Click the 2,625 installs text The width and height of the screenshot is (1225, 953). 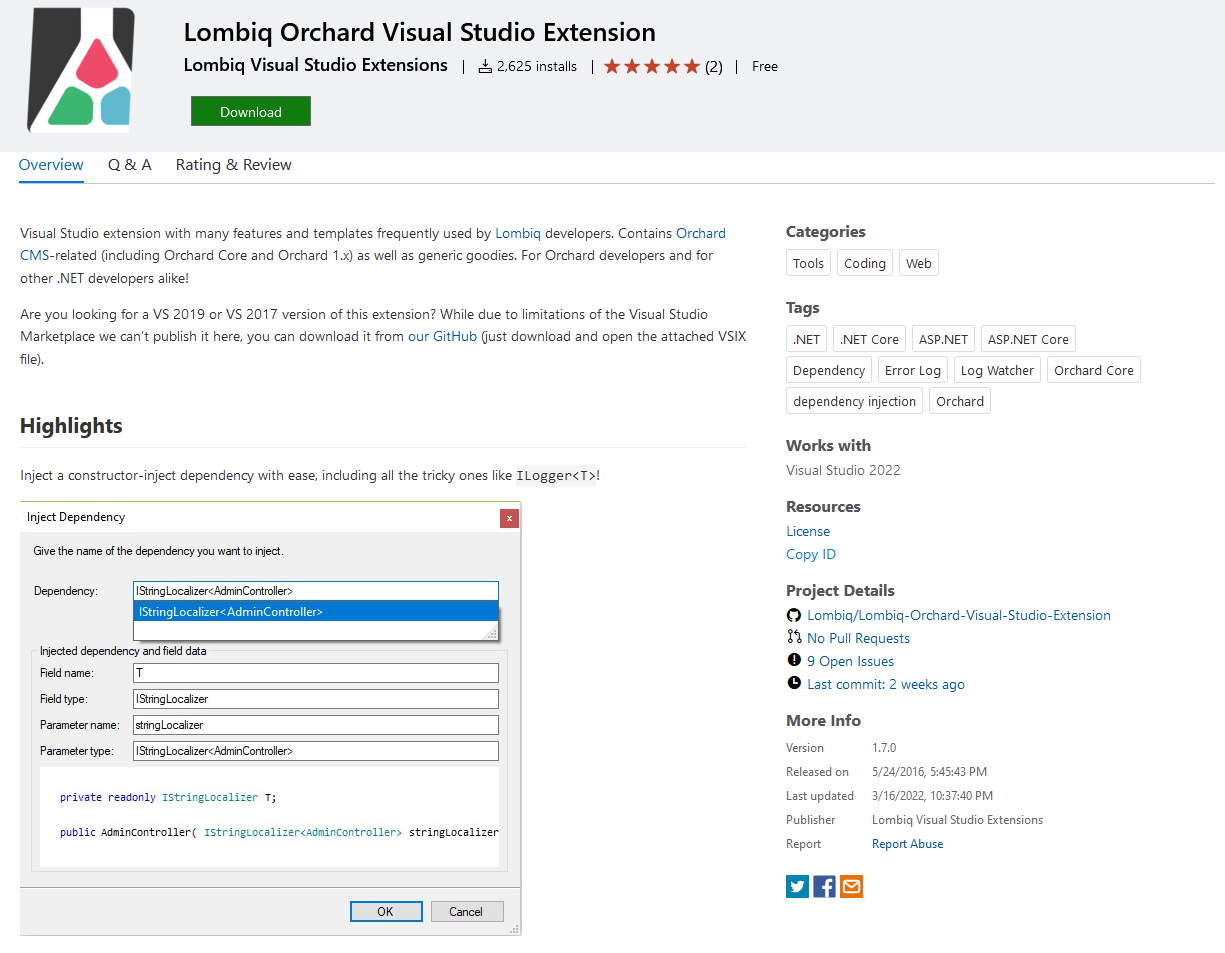[537, 67]
